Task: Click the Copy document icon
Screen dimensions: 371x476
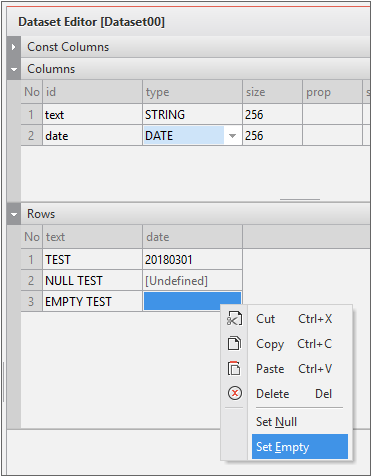Action: [234, 343]
